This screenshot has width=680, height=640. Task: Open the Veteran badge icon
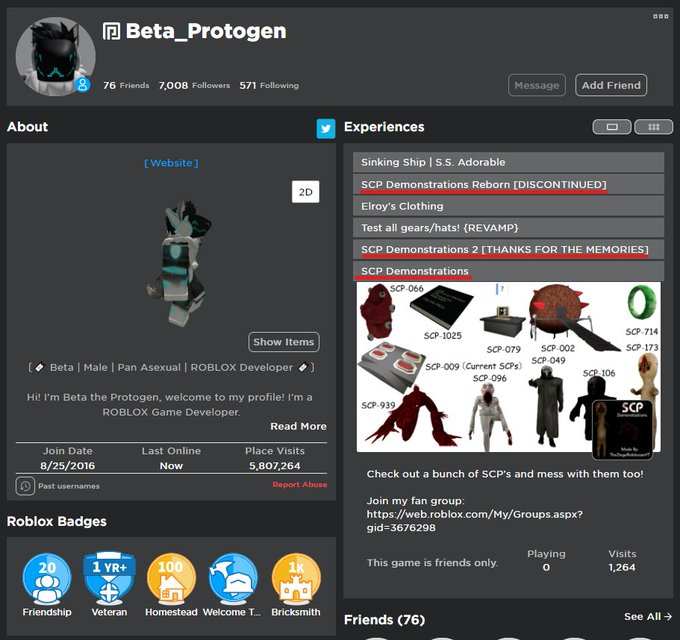[x=109, y=579]
